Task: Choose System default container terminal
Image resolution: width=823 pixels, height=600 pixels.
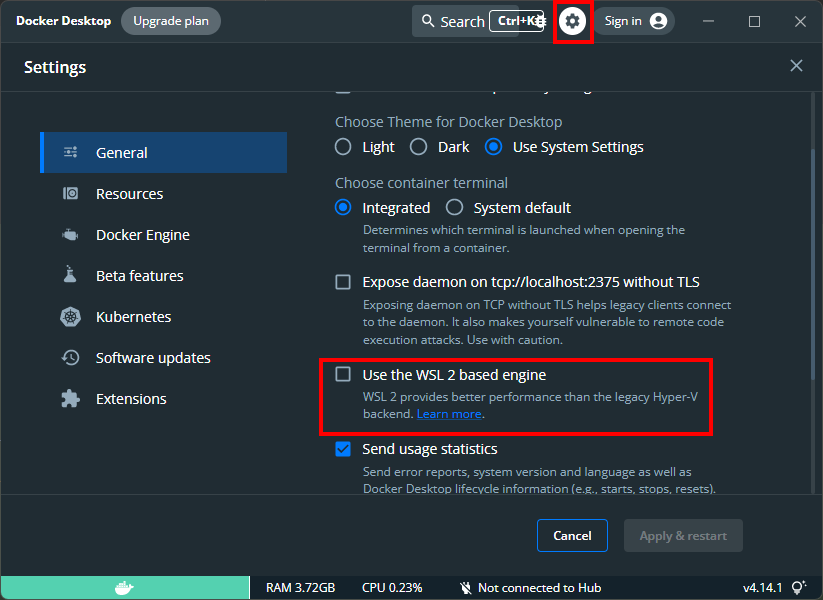Action: tap(455, 208)
